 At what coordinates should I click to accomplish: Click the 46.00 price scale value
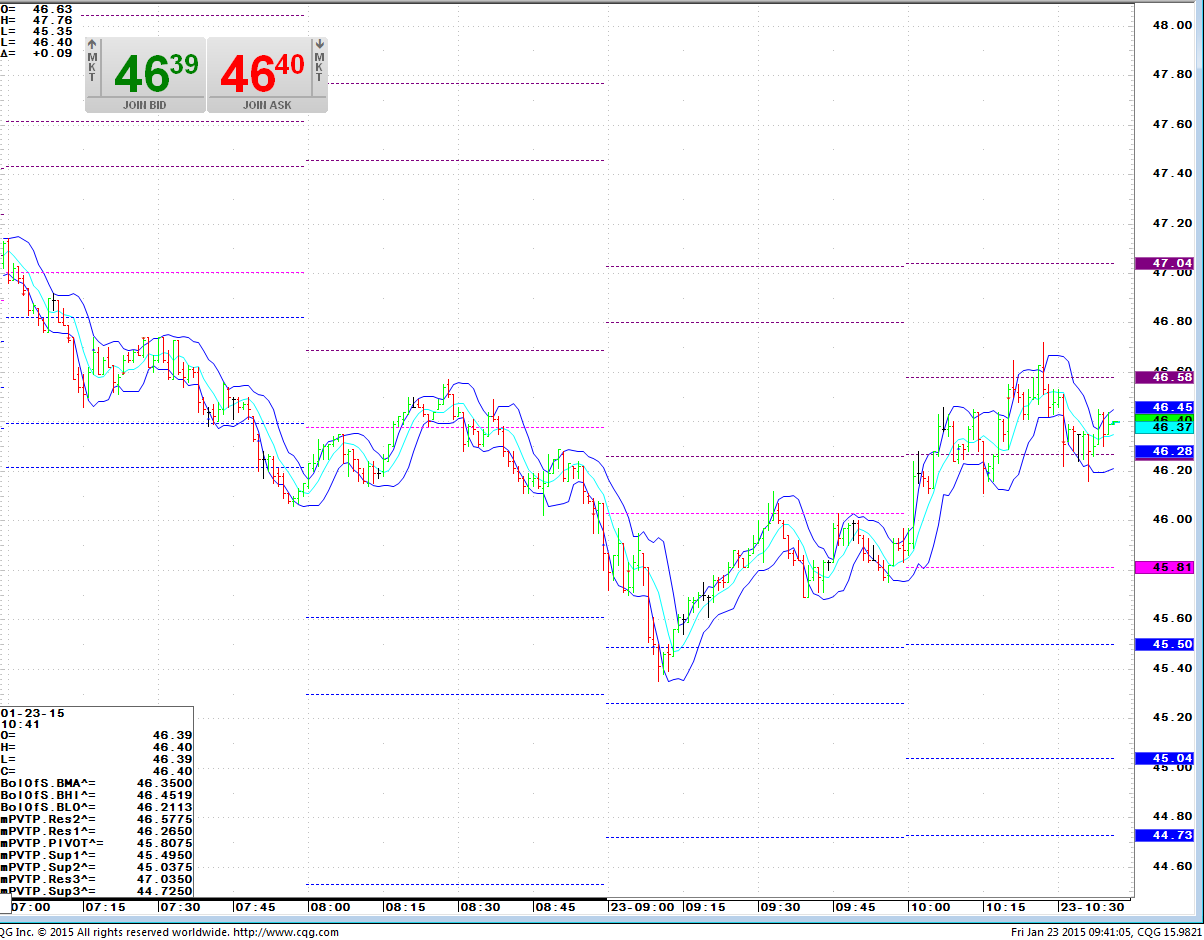point(1172,520)
